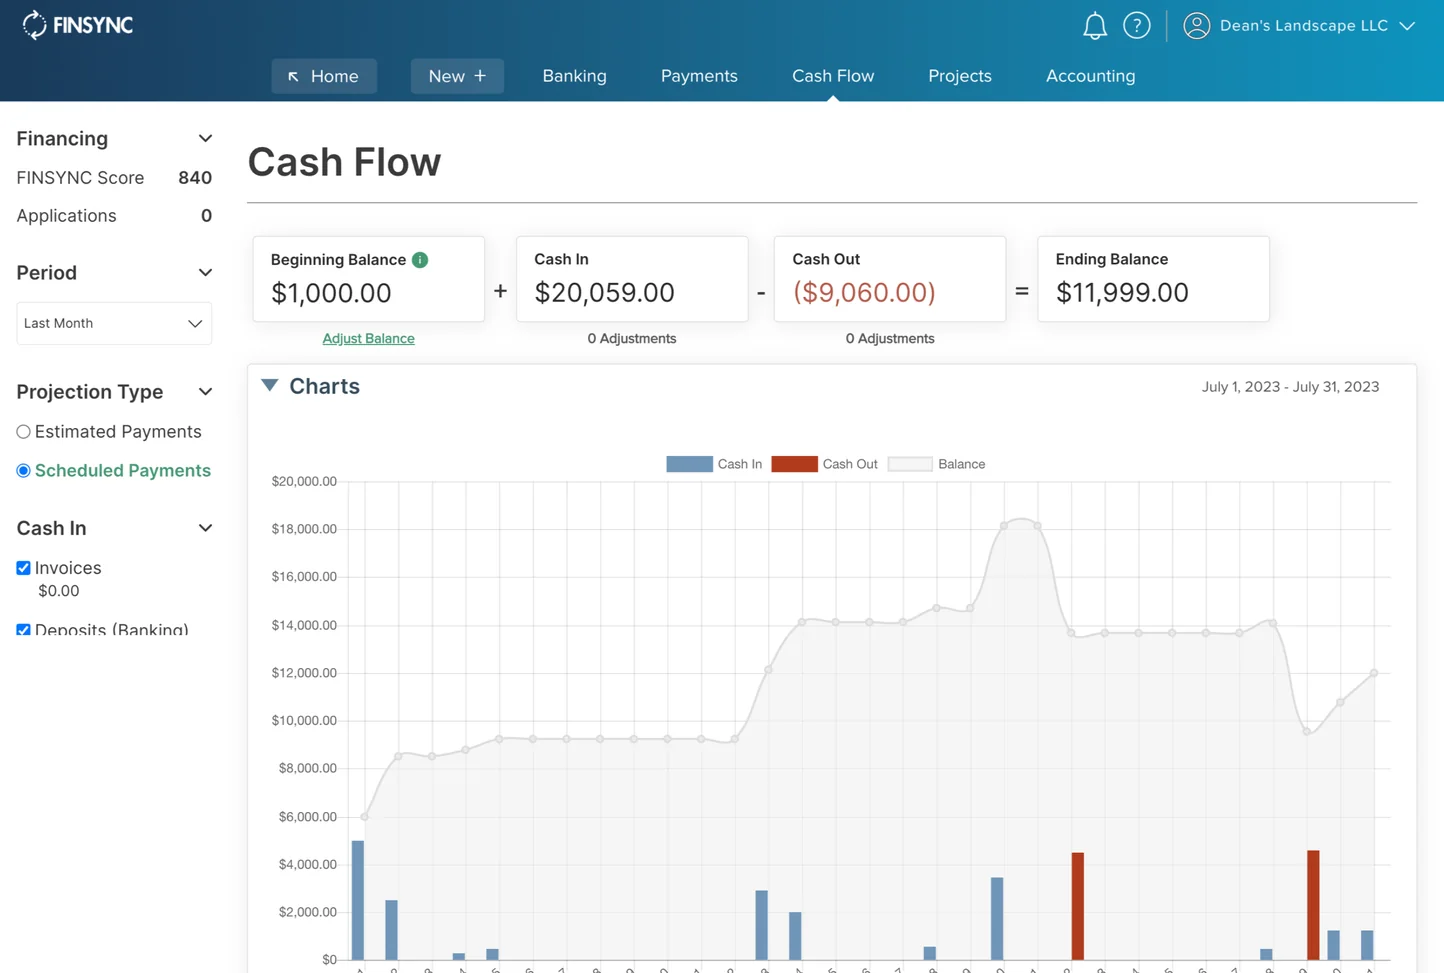Click the Applications row
The width and height of the screenshot is (1444, 973).
(114, 216)
